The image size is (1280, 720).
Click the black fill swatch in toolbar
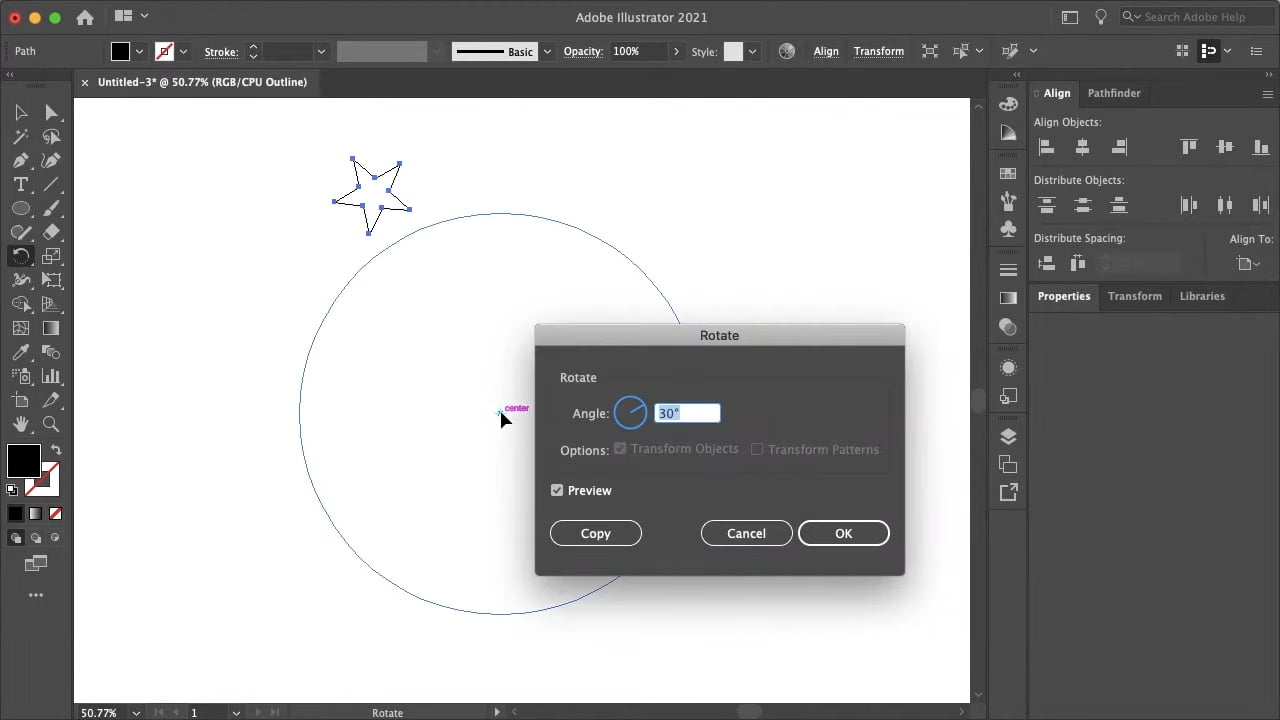point(24,461)
